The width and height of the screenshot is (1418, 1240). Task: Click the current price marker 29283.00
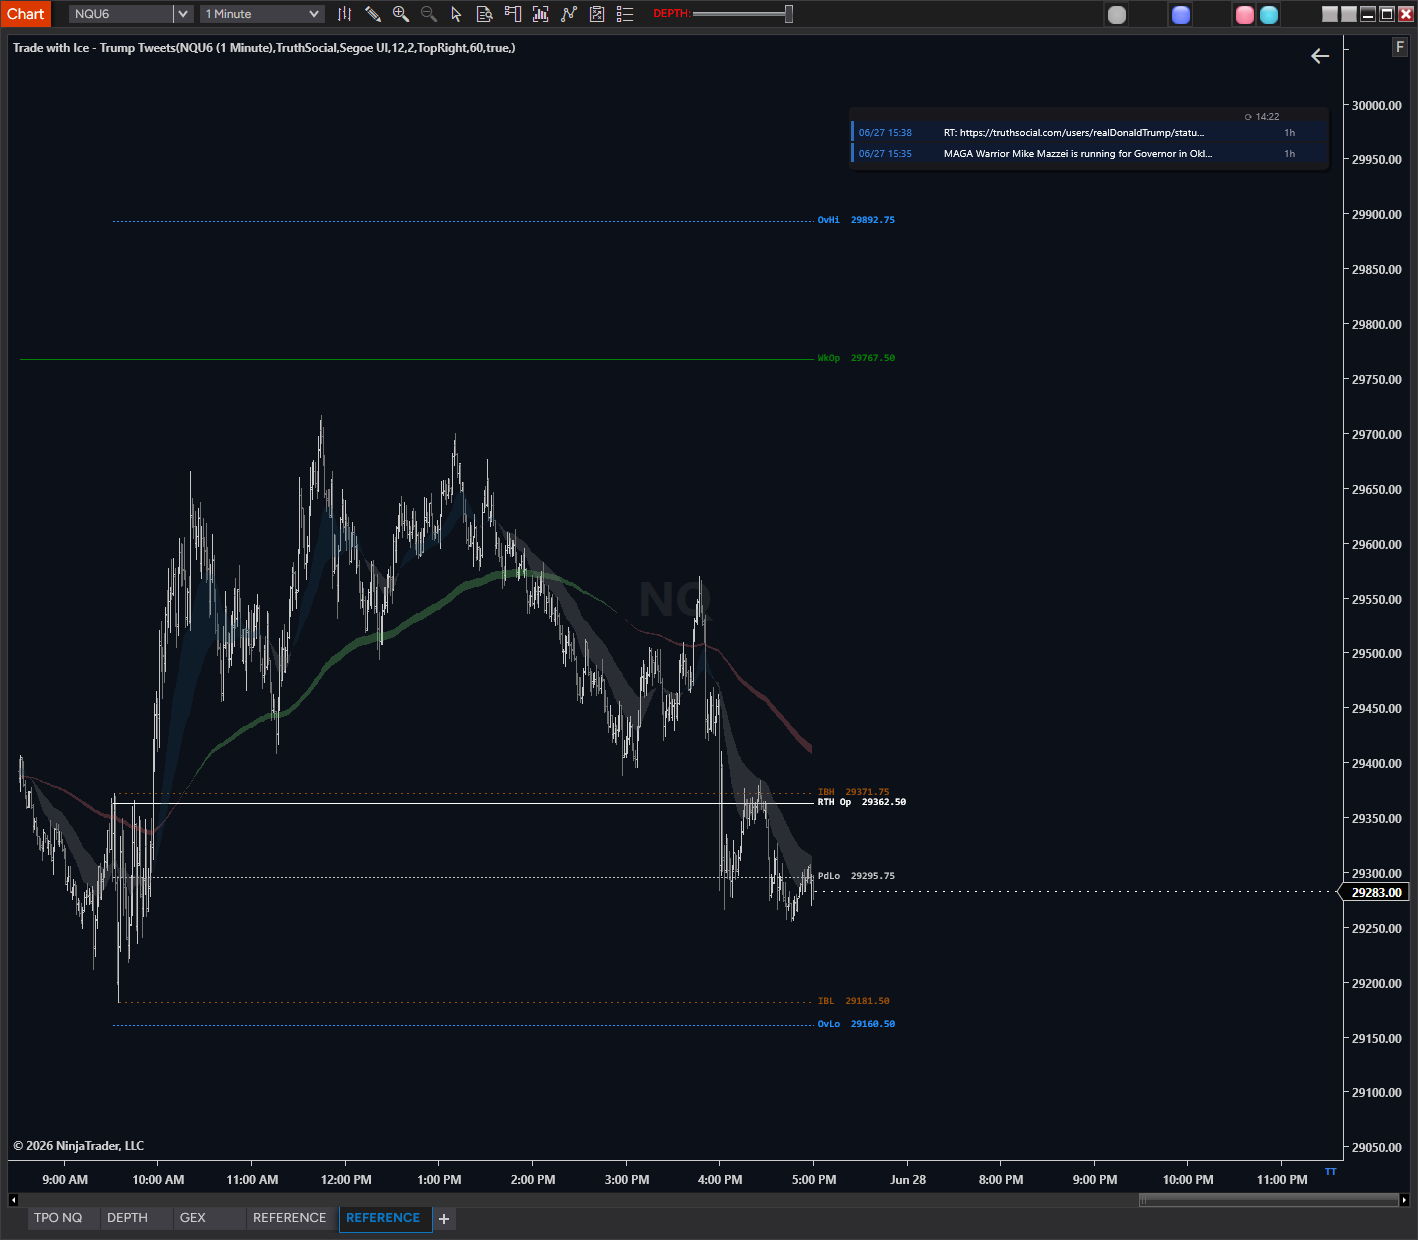coord(1376,892)
